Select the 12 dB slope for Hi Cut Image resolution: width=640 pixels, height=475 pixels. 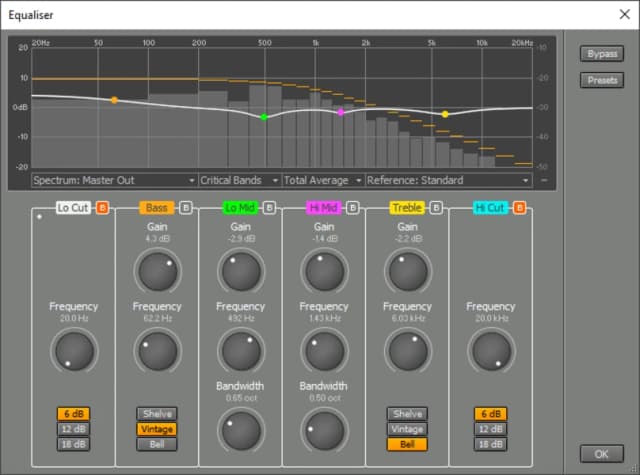click(491, 429)
